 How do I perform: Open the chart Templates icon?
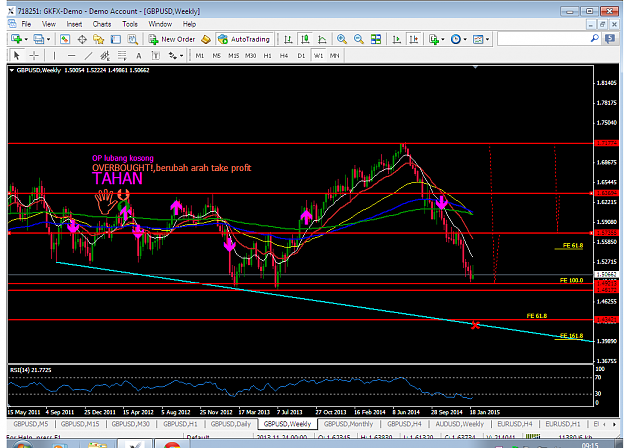pos(478,39)
